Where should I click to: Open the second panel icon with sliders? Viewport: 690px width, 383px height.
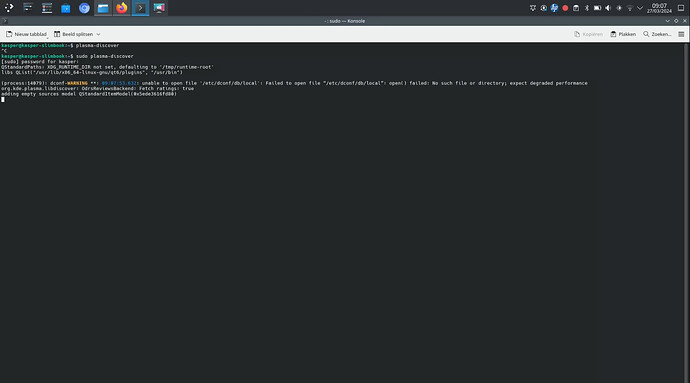pyautogui.click(x=28, y=8)
